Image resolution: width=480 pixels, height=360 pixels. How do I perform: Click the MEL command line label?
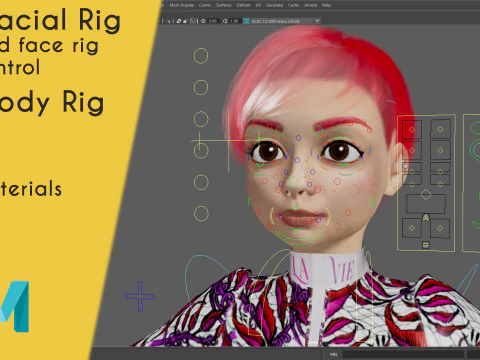[334, 354]
